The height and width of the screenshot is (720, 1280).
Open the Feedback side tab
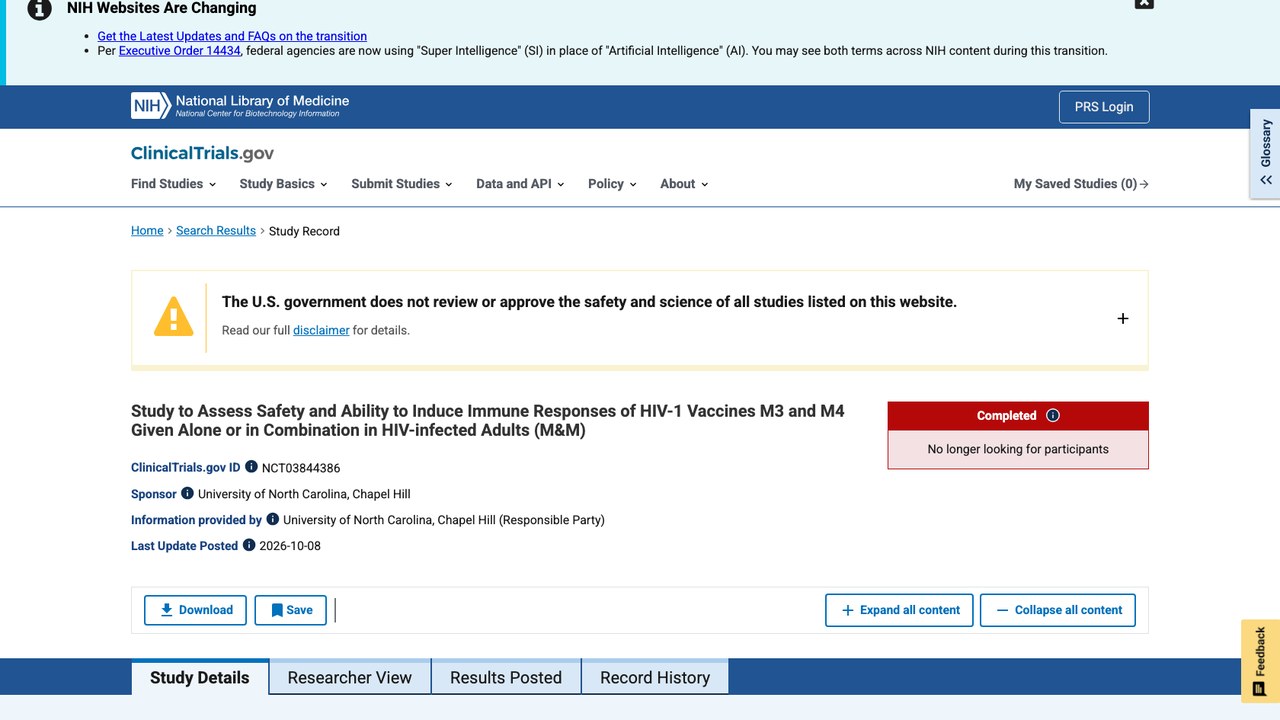tap(1260, 661)
